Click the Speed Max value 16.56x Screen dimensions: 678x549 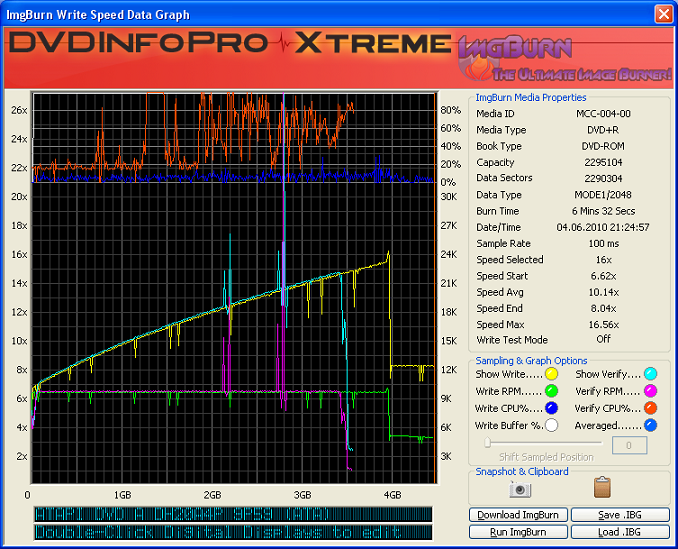[604, 325]
